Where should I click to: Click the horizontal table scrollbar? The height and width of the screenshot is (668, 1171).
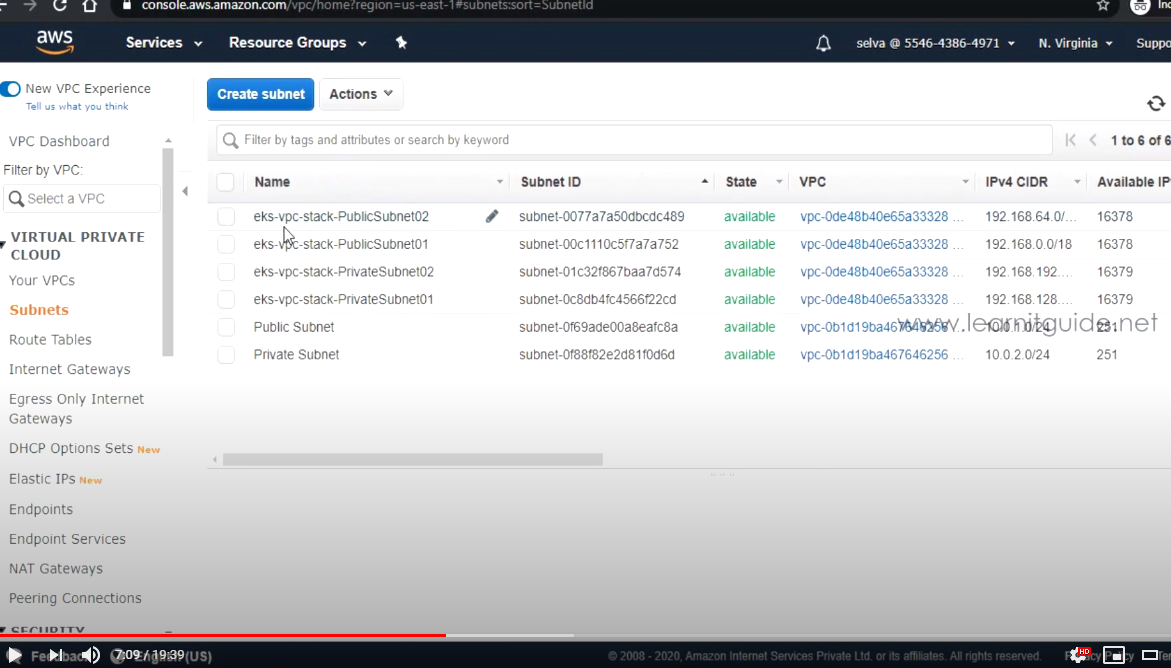[412, 460]
